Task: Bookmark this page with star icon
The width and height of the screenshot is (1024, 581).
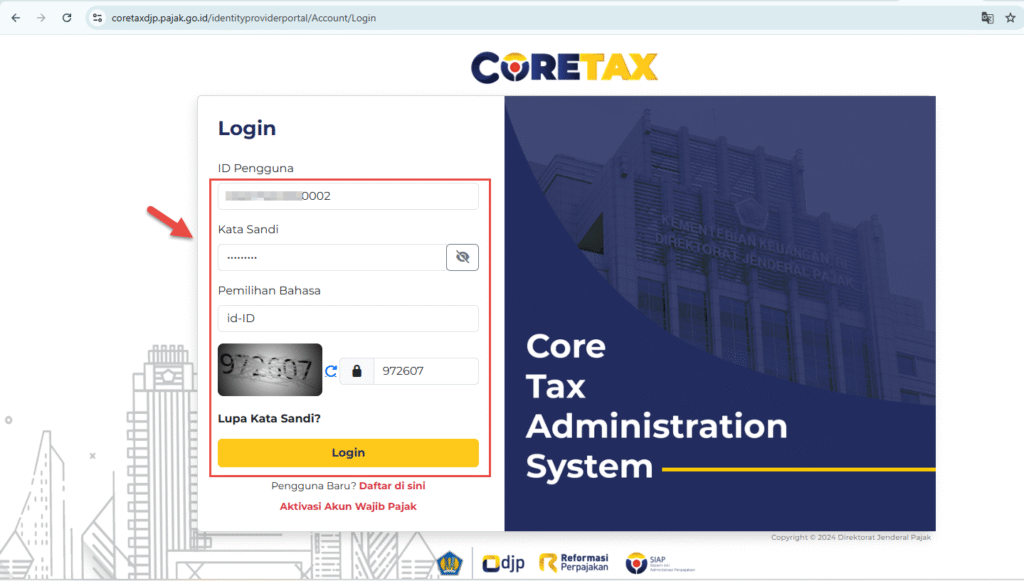Action: click(x=1010, y=18)
